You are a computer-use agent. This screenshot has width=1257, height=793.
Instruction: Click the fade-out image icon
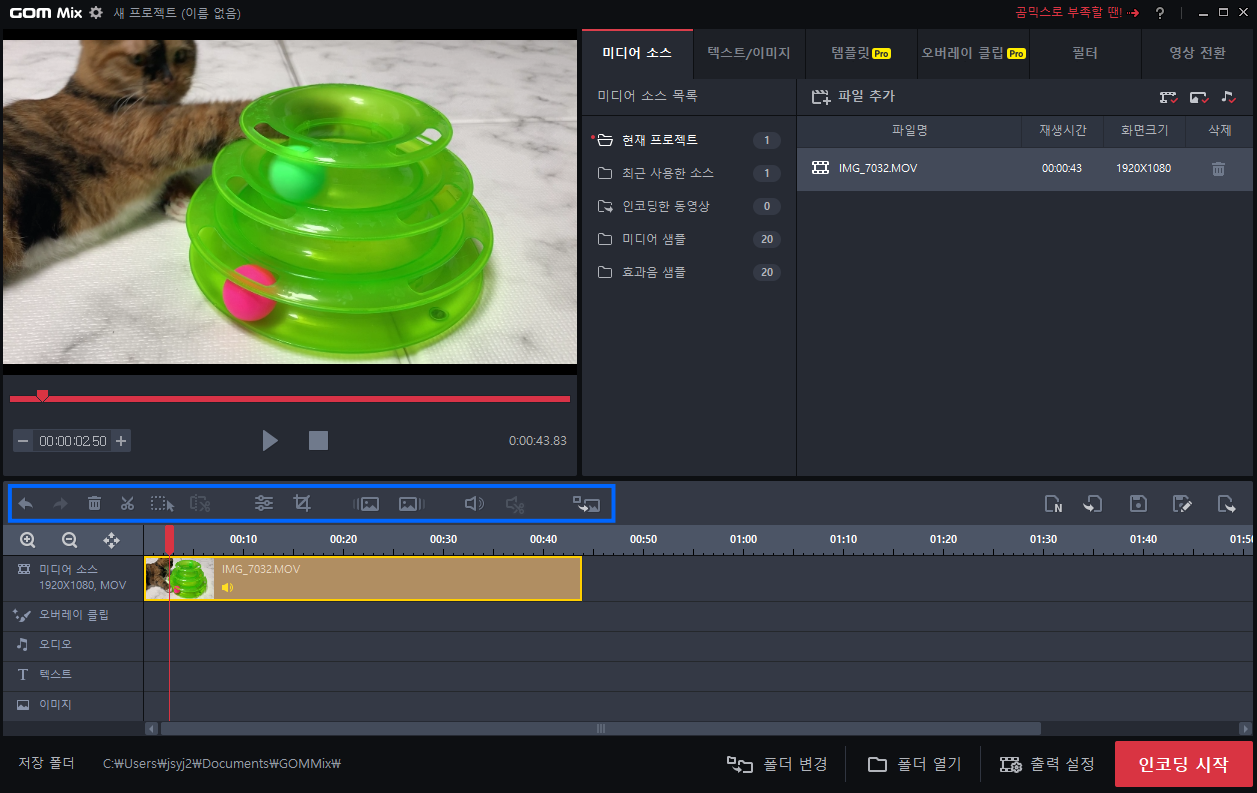pos(411,504)
